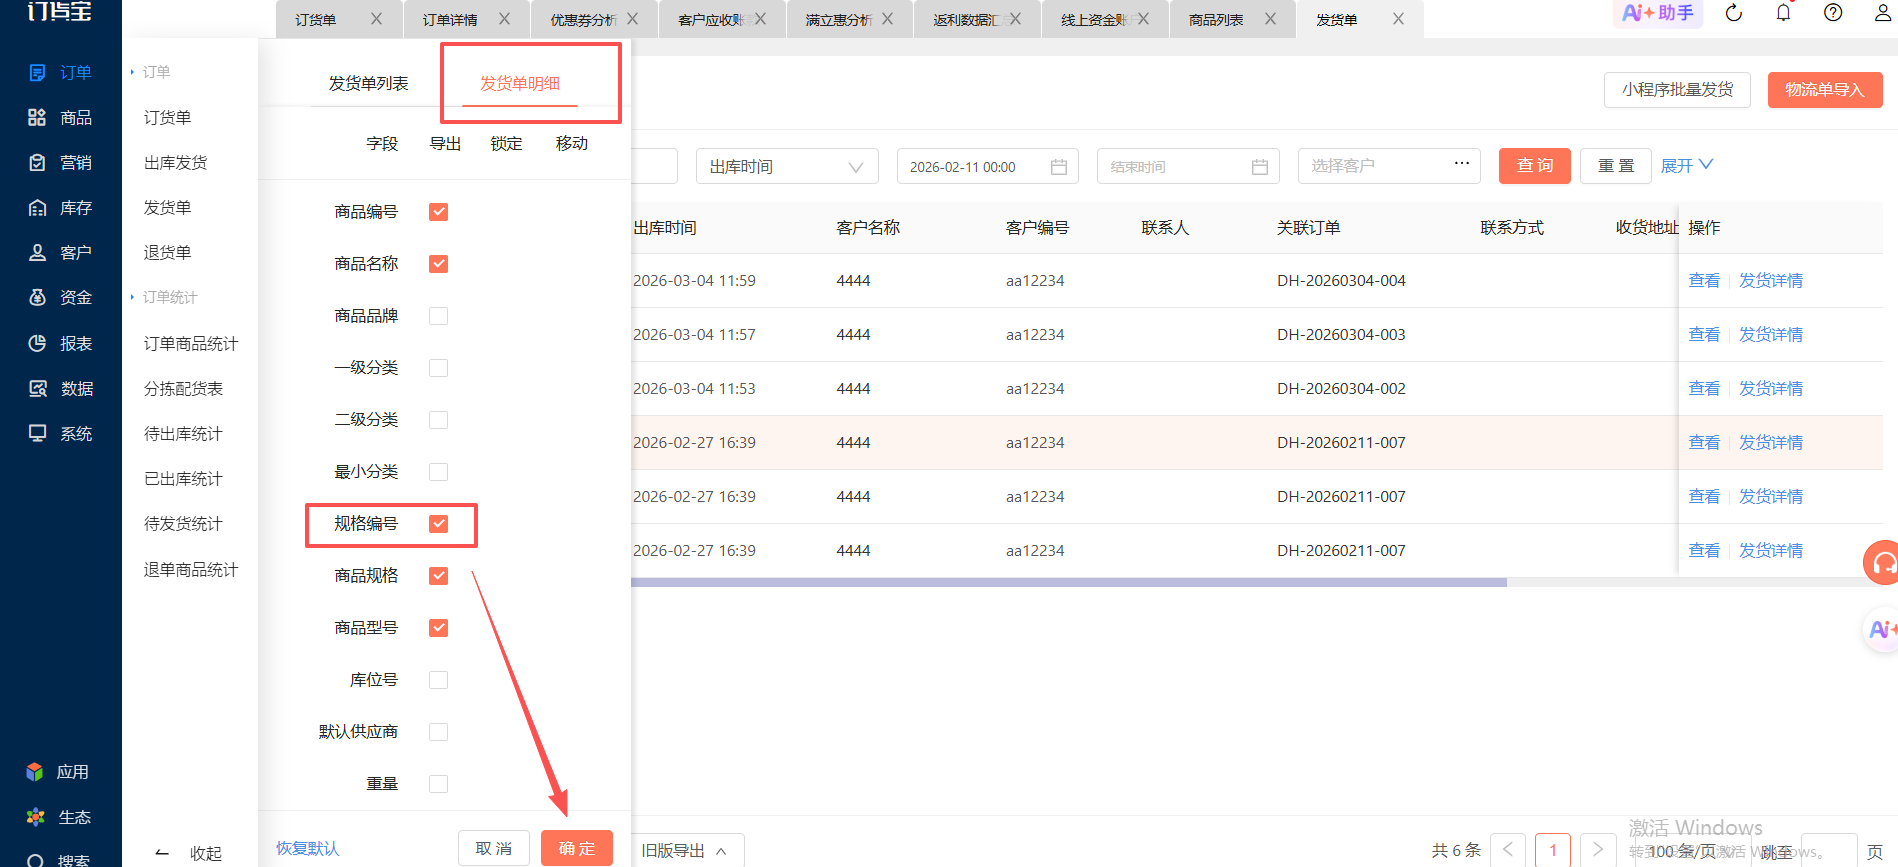Expand more filters with 展开

coord(1687,166)
